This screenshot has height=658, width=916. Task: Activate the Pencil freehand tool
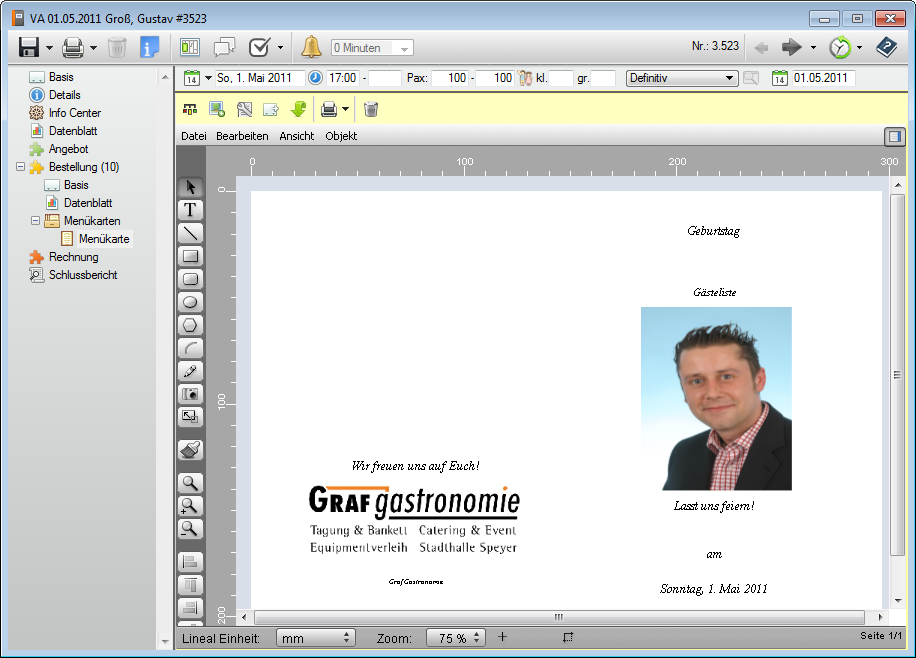tap(190, 371)
